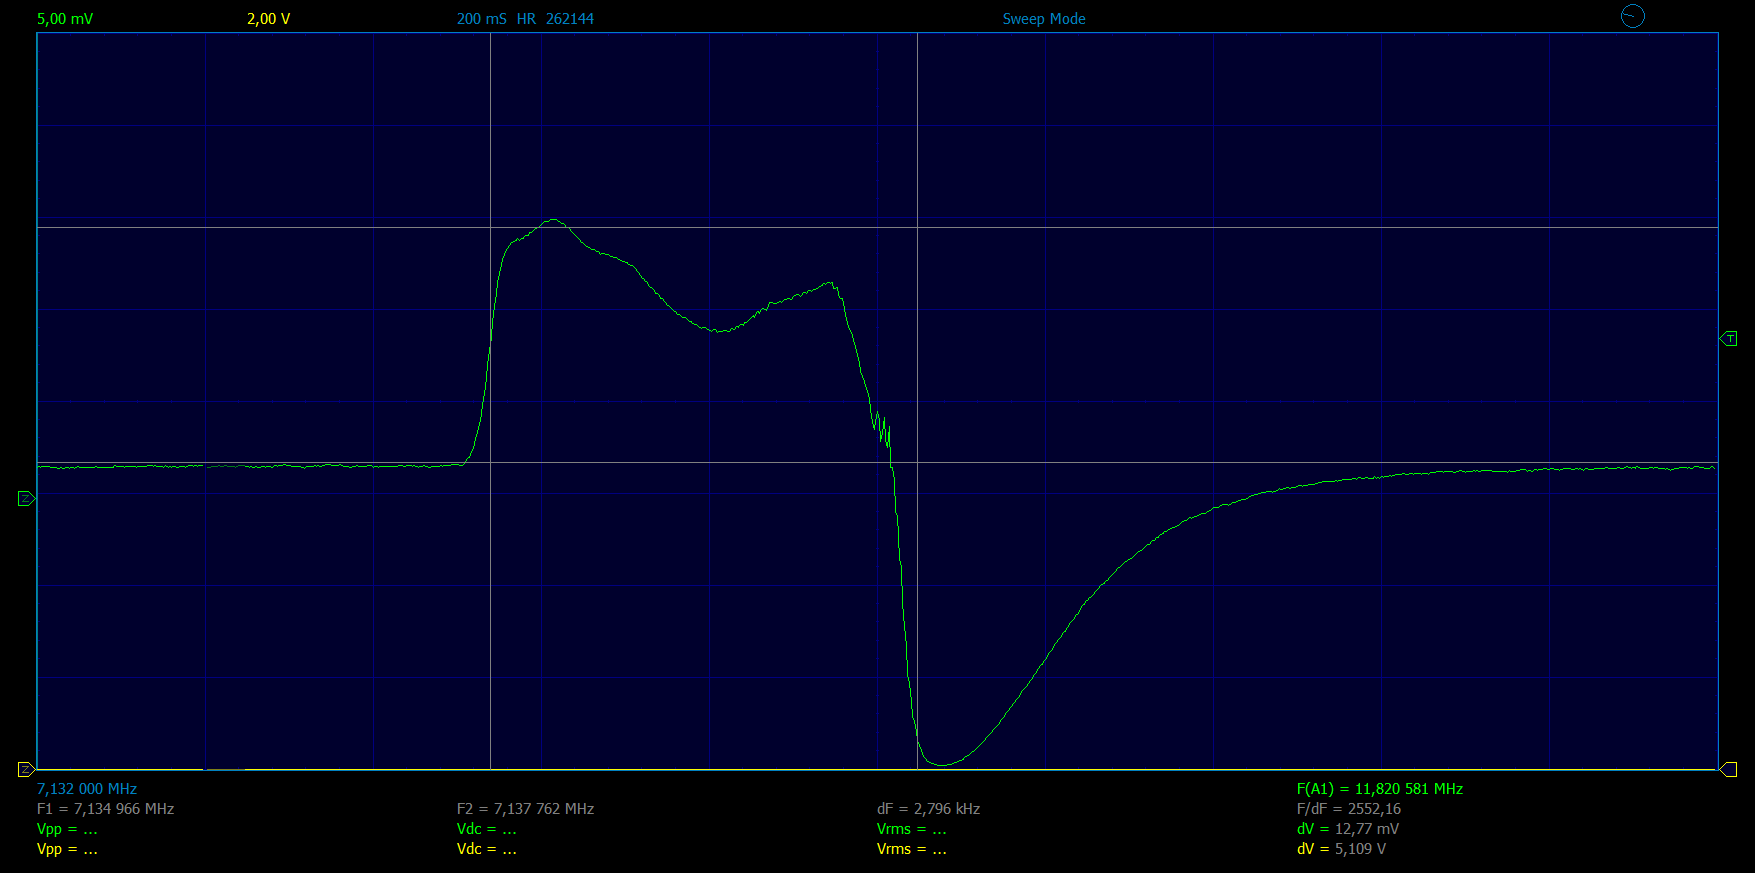
Task: Click the dF = 2,796 kHz readout
Action: (929, 809)
